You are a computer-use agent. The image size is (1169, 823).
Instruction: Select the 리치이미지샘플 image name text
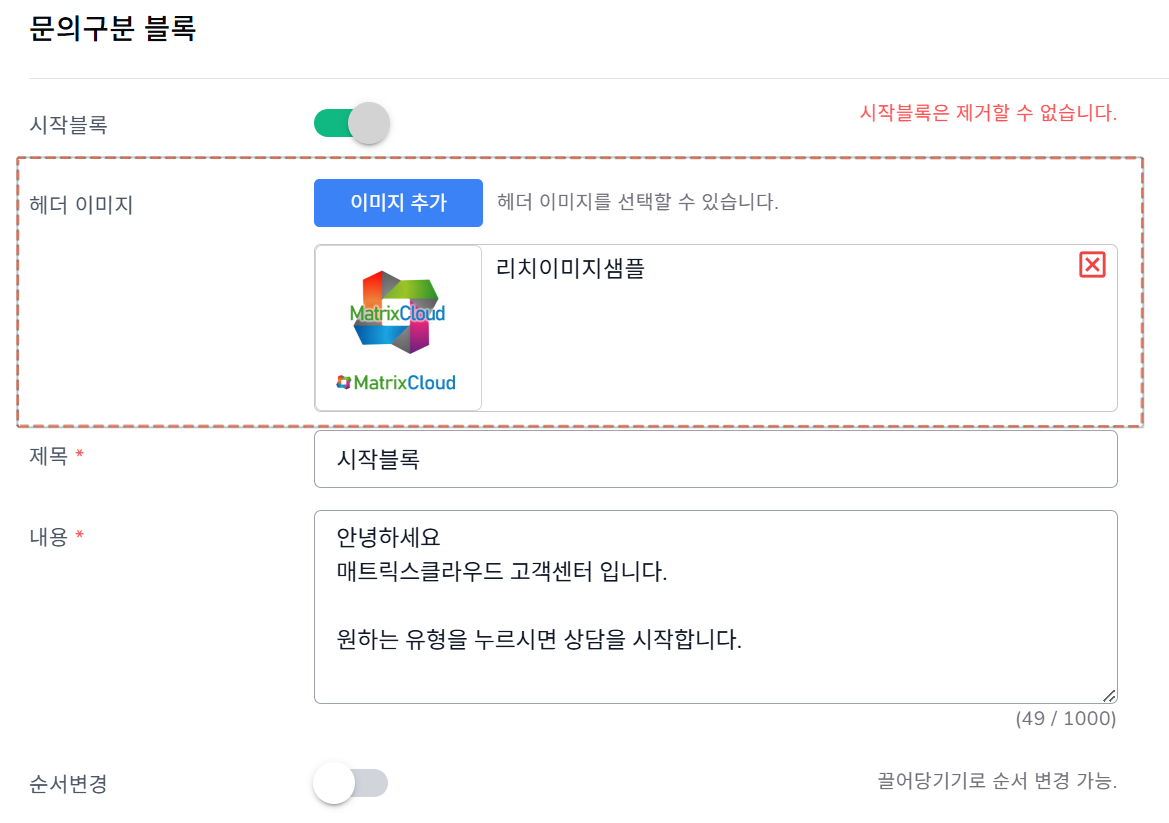[570, 268]
